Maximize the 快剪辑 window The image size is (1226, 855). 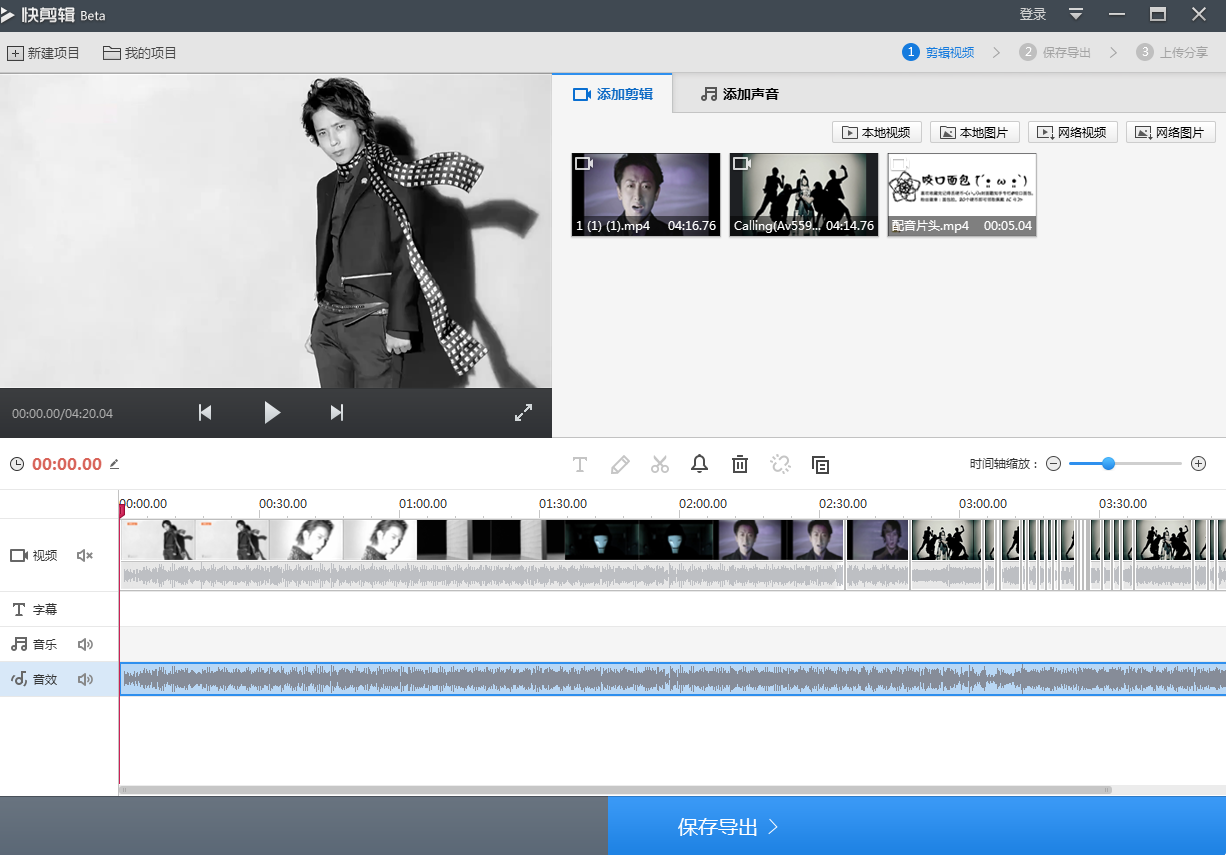1158,14
